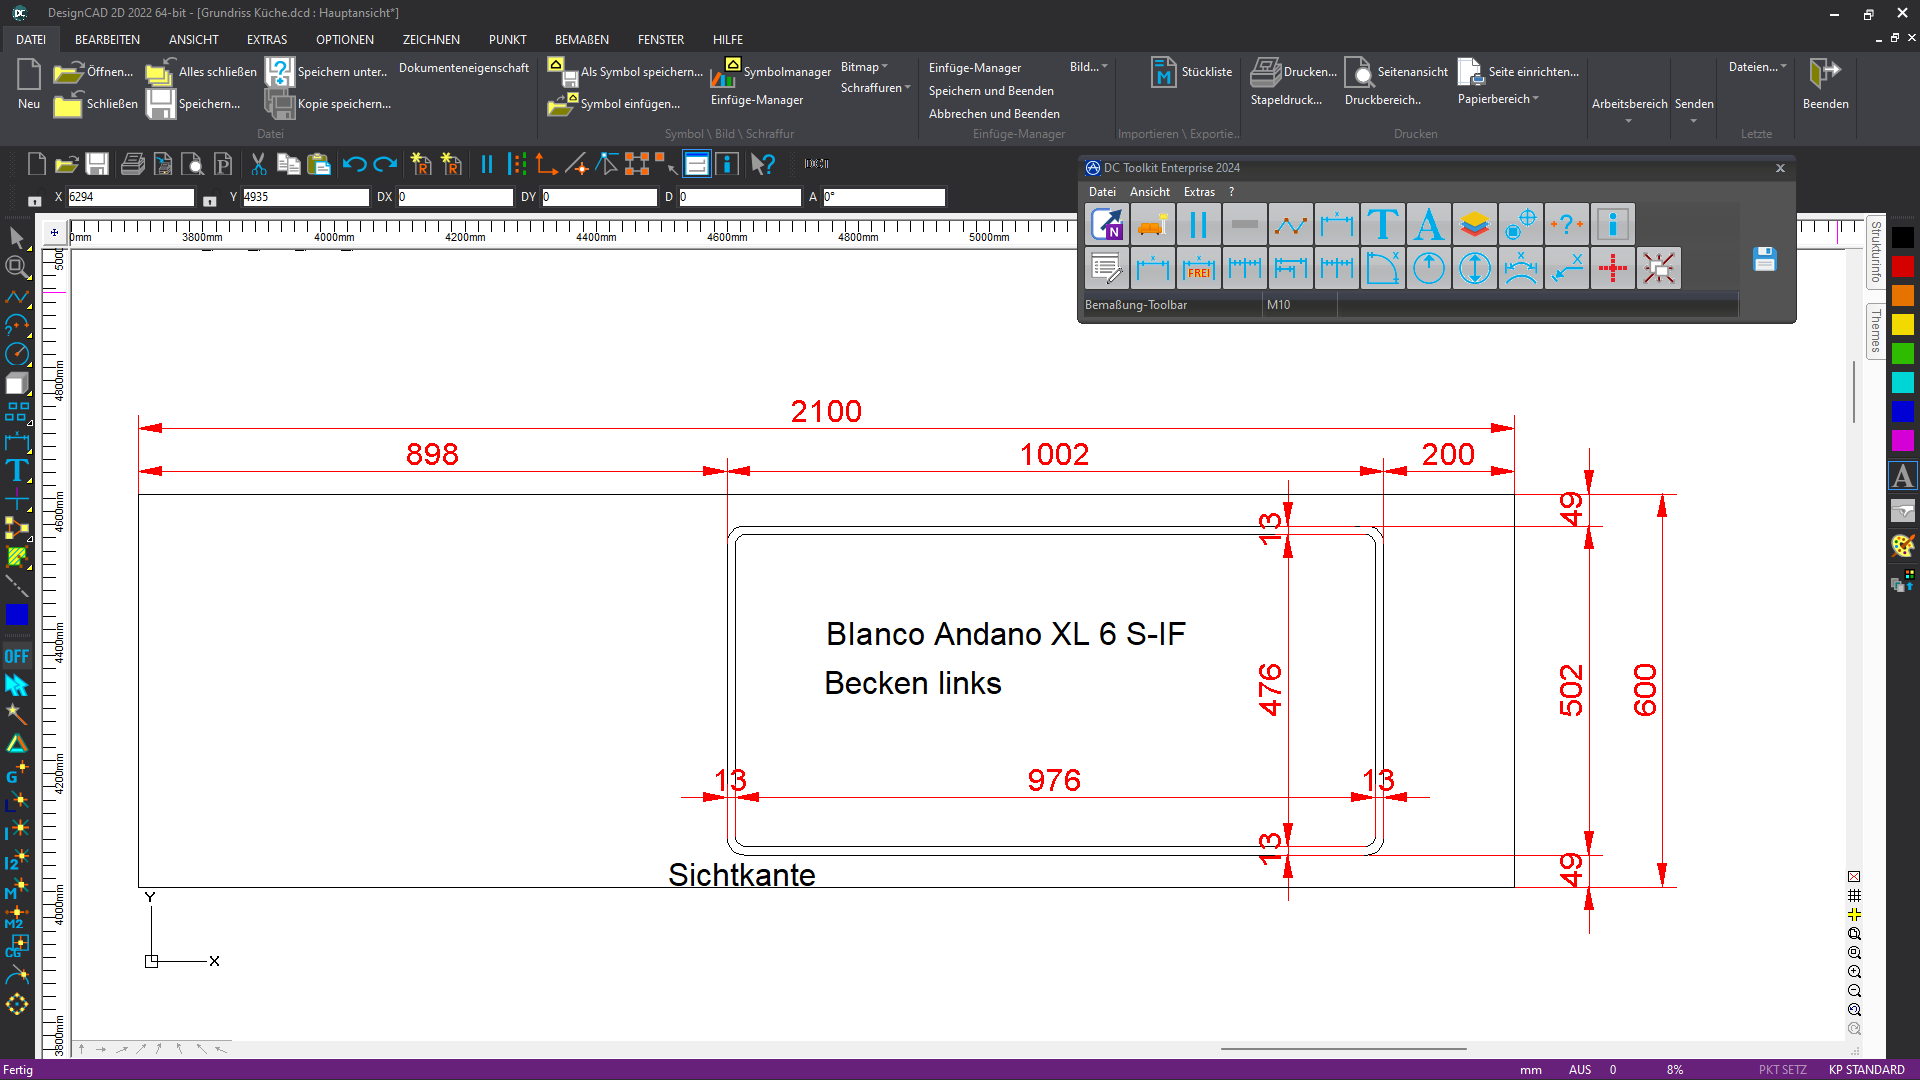The image size is (1920, 1080).
Task: Click the X coordinate input field
Action: [130, 198]
